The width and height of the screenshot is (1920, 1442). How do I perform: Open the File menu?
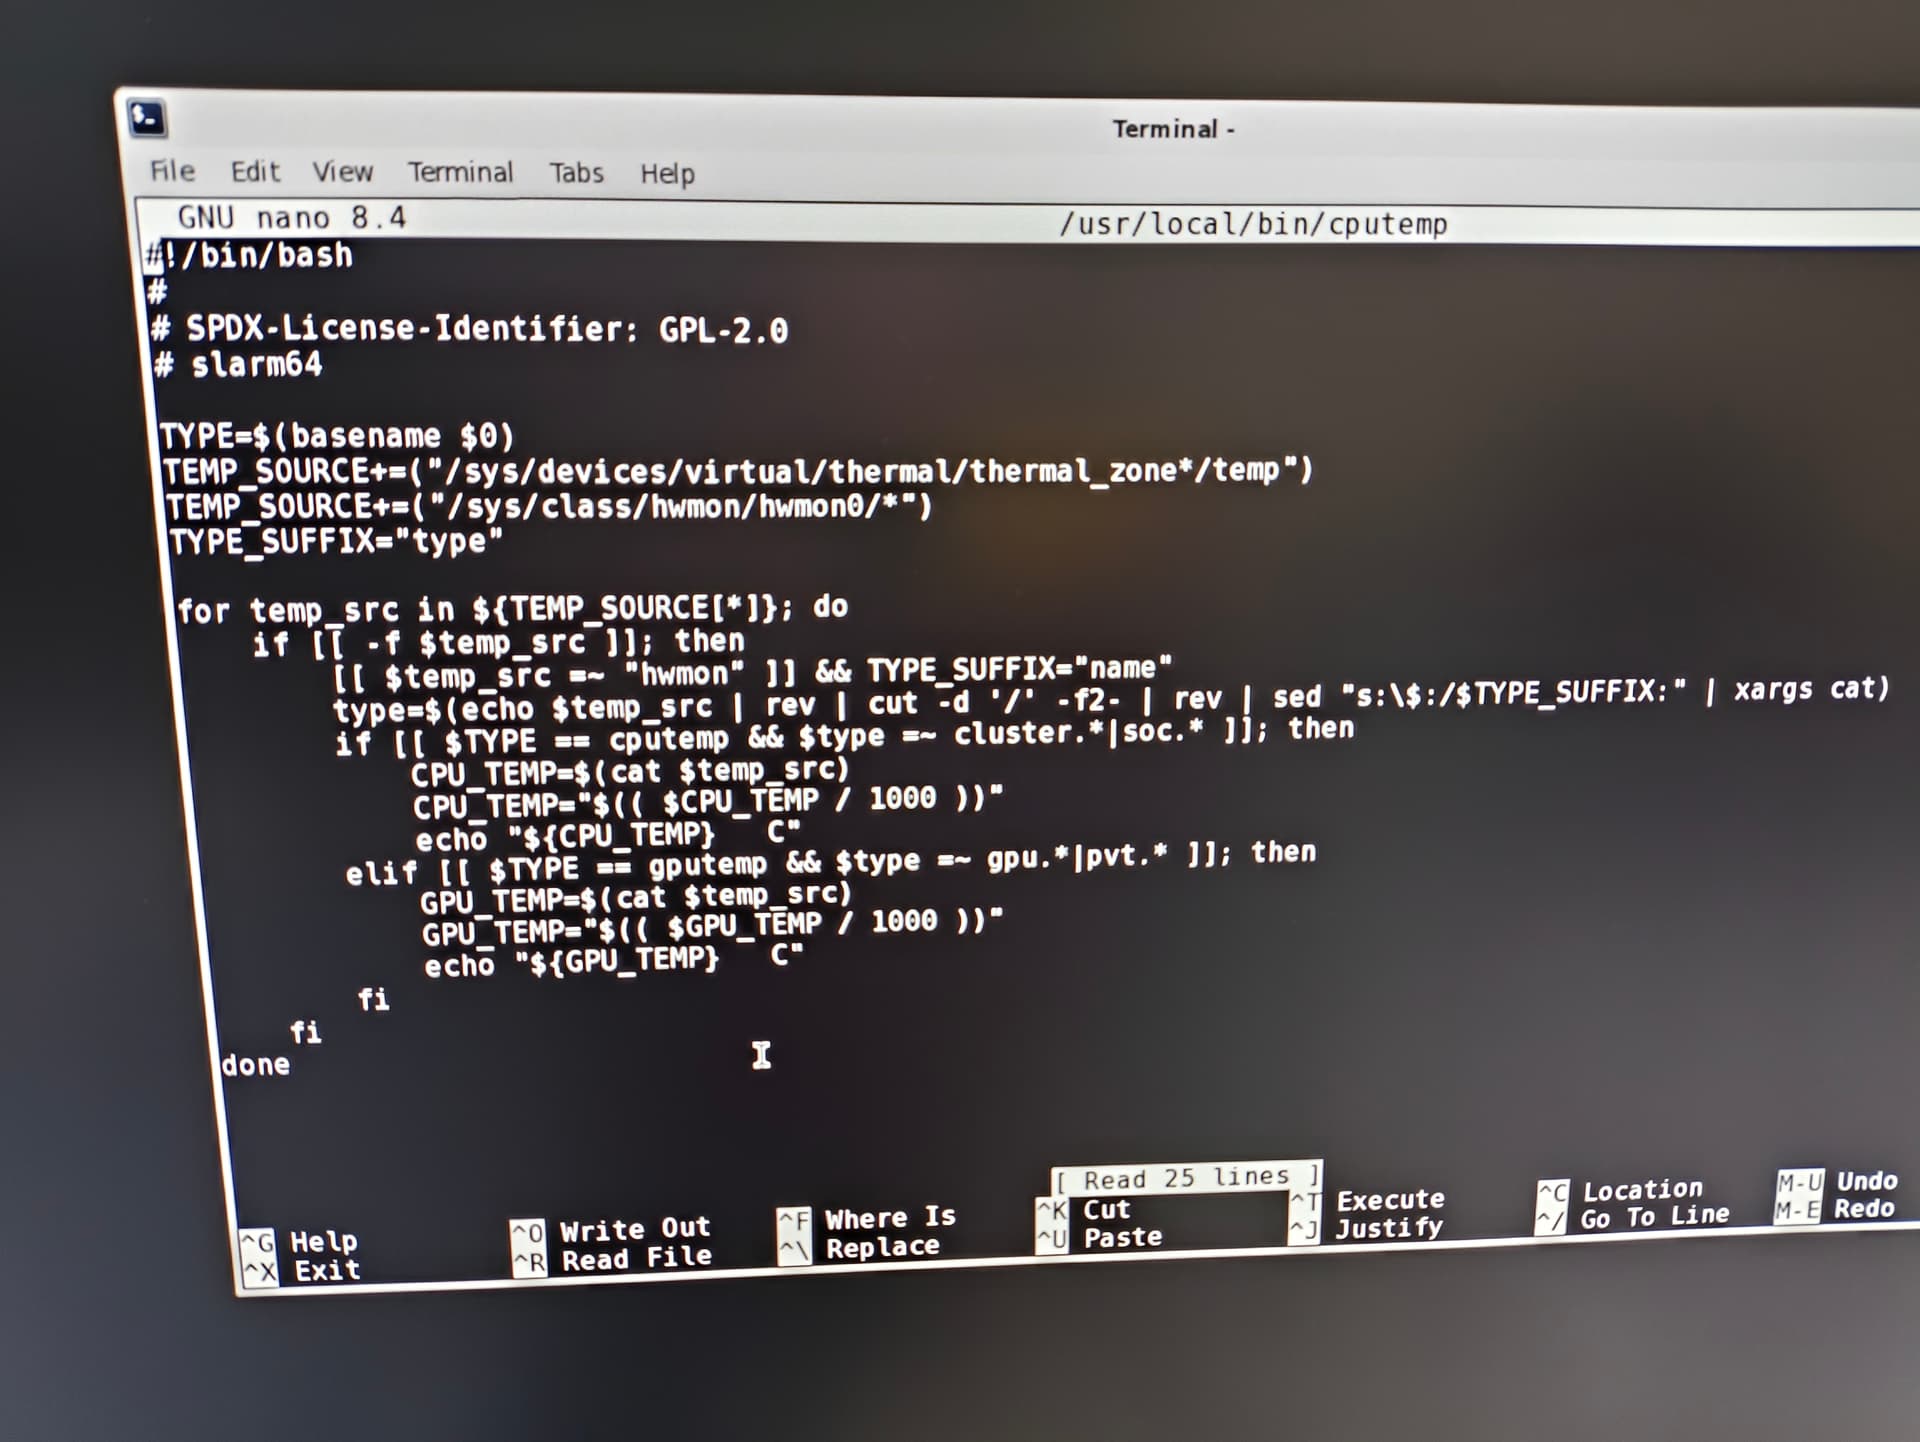click(x=172, y=171)
